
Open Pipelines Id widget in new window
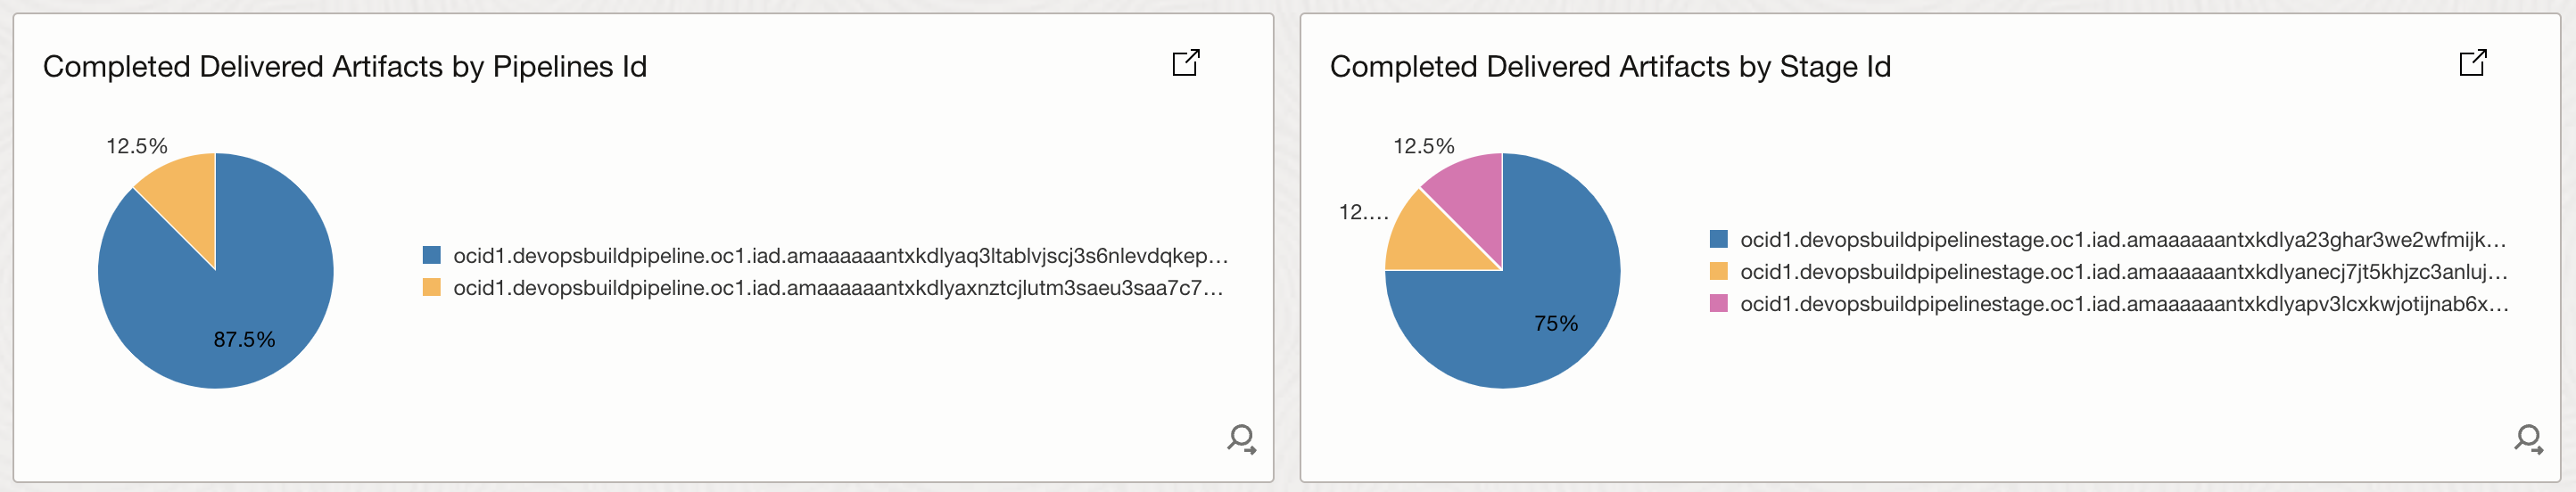click(1185, 64)
